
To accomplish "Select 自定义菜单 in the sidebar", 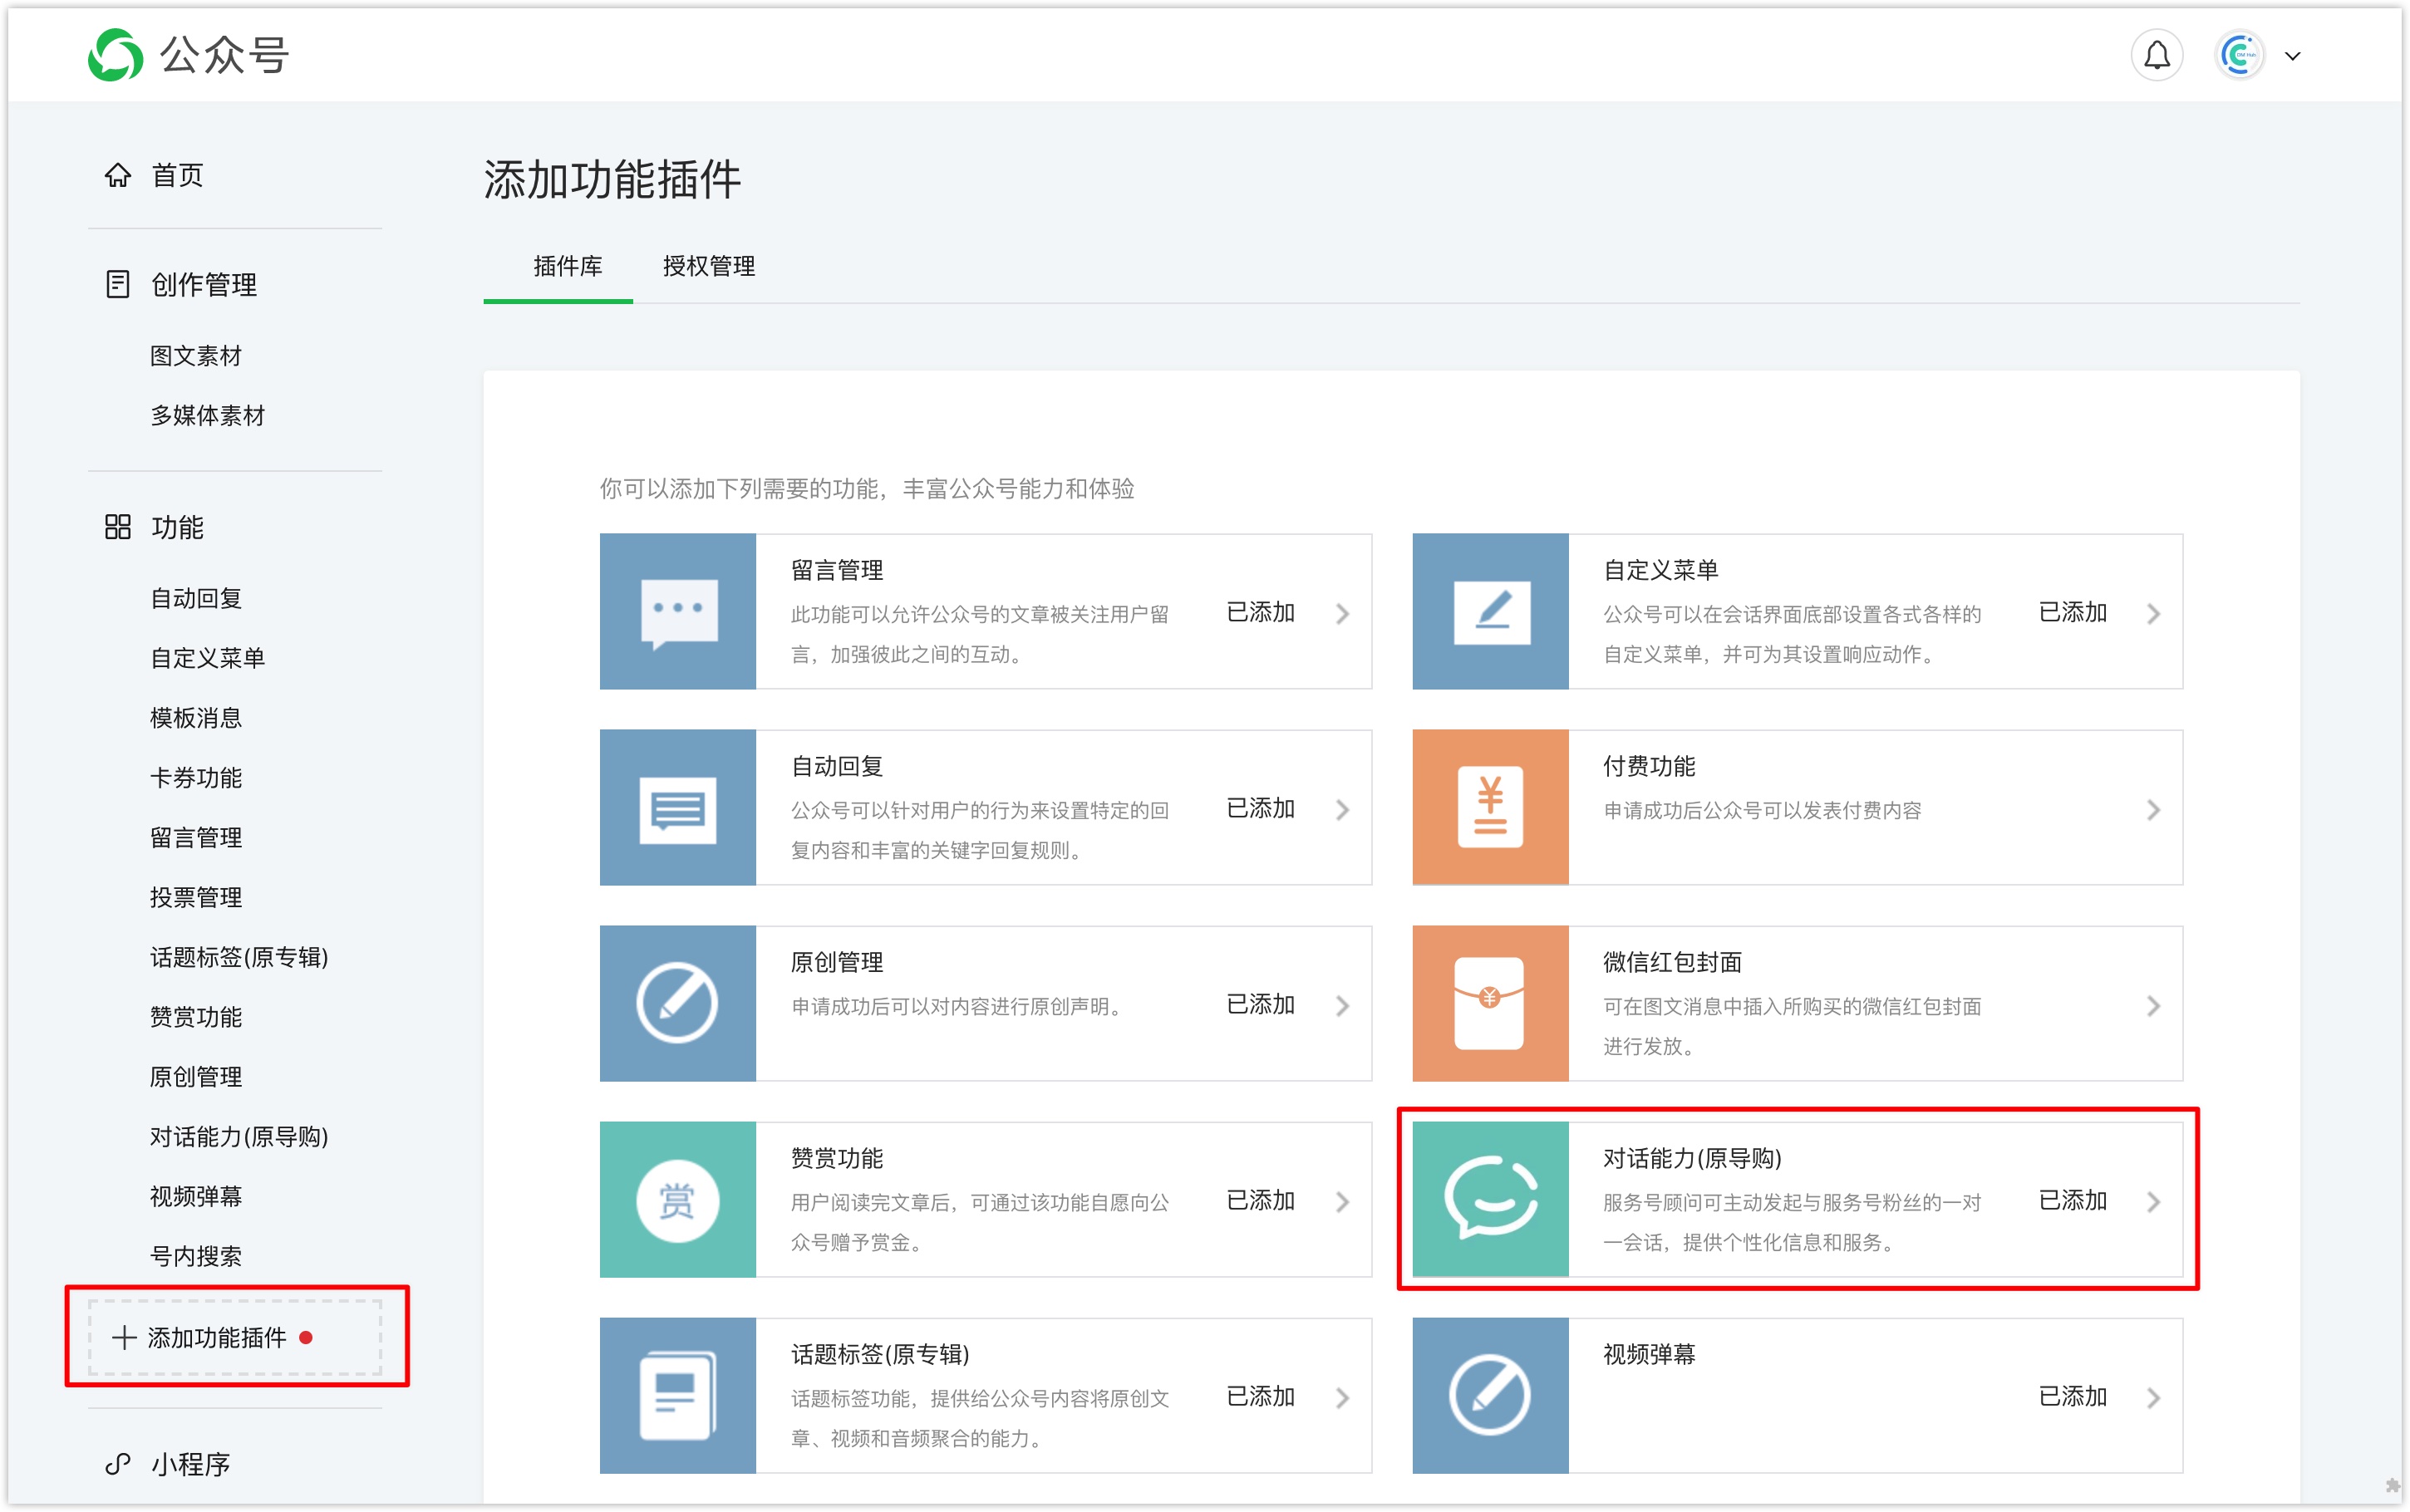I will click(208, 658).
